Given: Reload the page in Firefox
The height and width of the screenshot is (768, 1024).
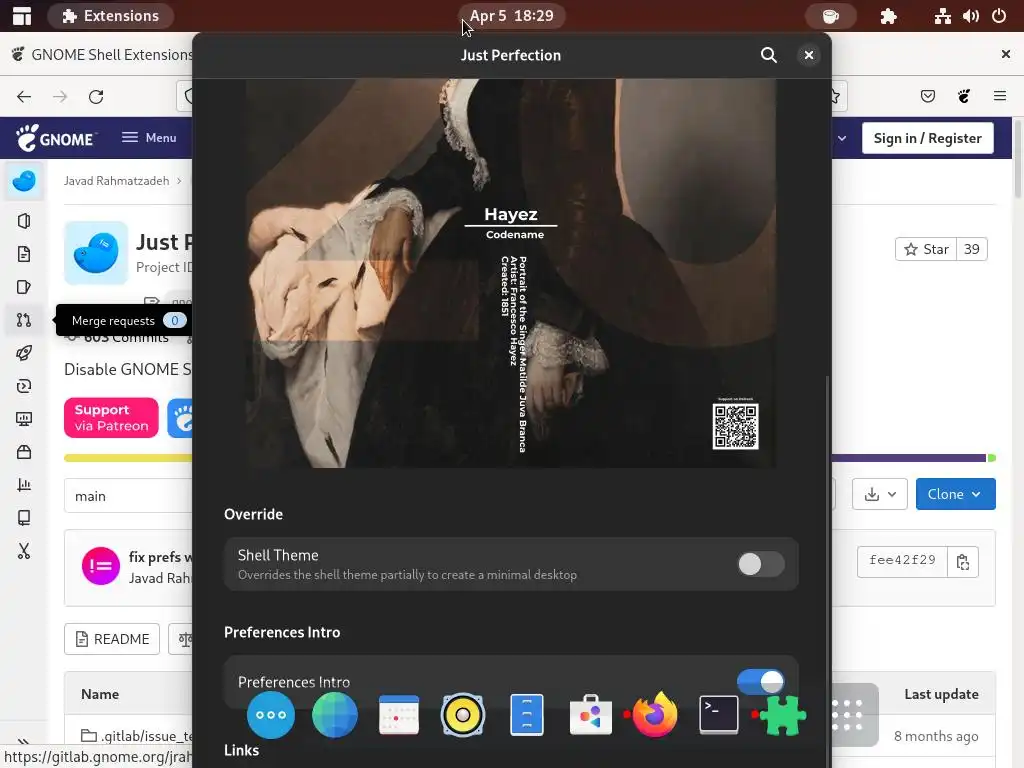Looking at the screenshot, I should [96, 97].
